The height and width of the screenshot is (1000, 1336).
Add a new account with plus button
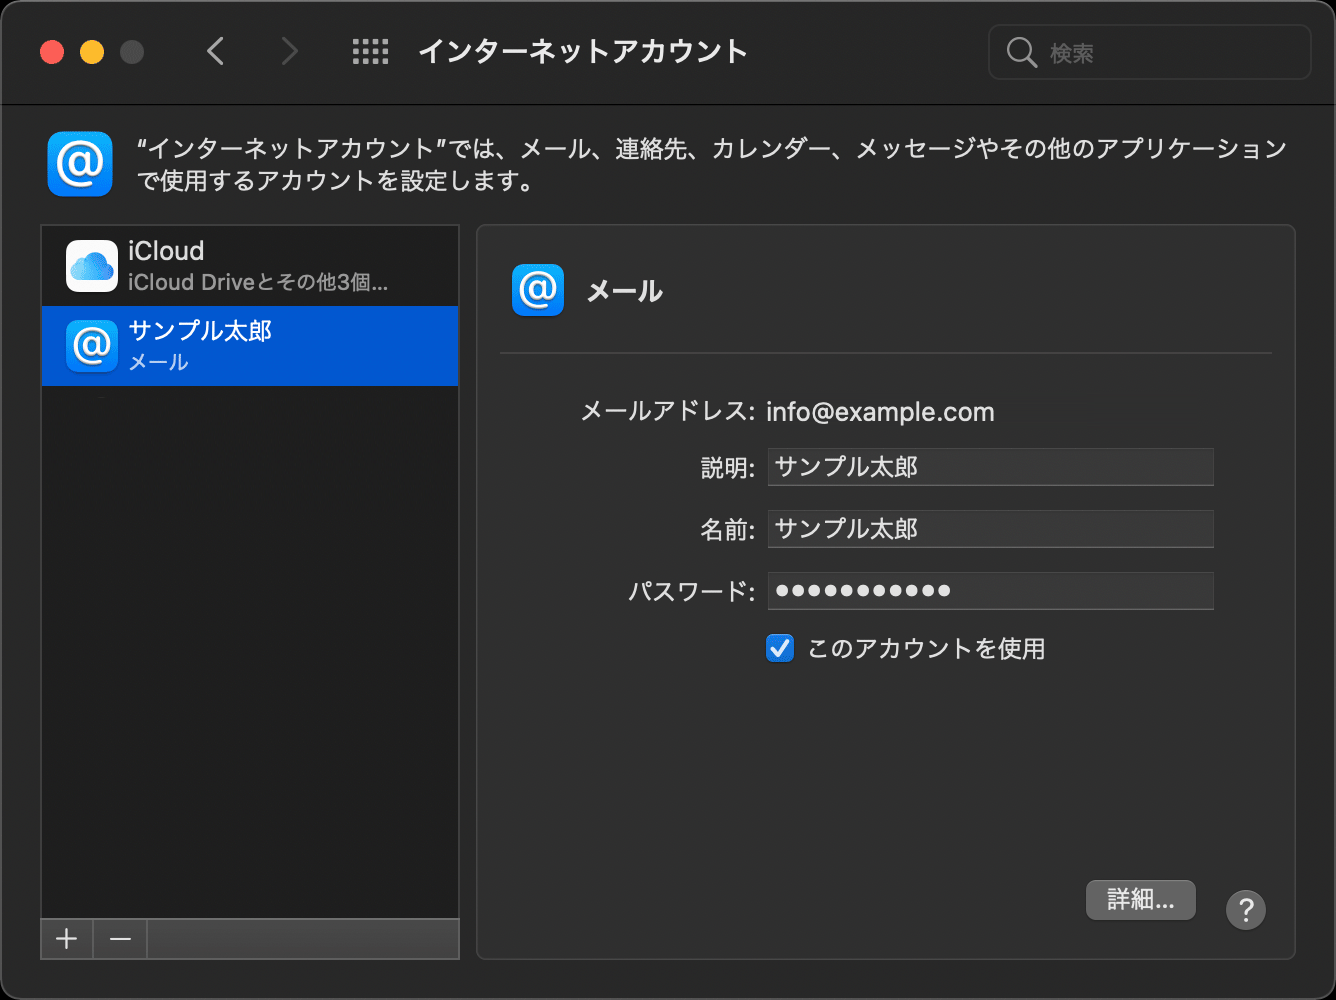point(67,939)
